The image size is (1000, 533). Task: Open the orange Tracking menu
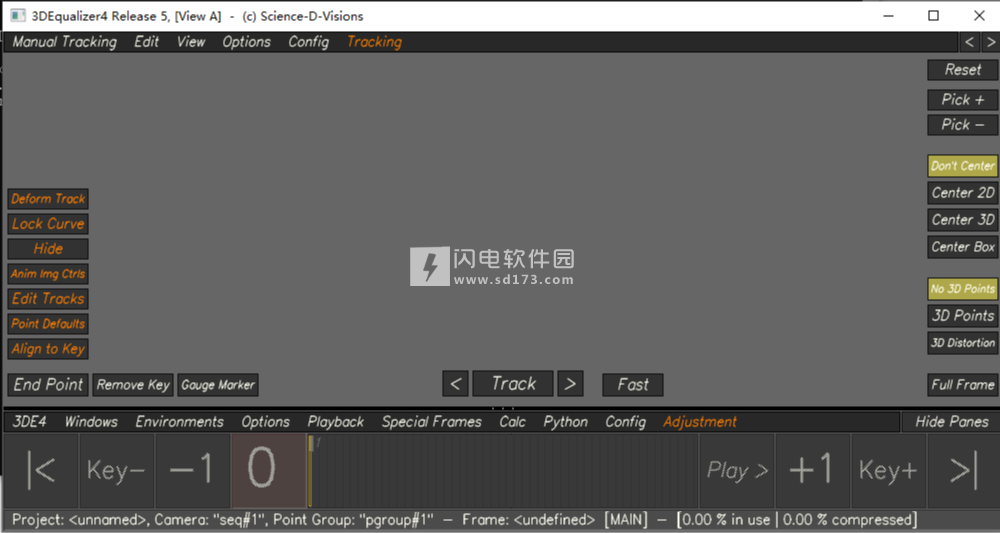pyautogui.click(x=374, y=42)
